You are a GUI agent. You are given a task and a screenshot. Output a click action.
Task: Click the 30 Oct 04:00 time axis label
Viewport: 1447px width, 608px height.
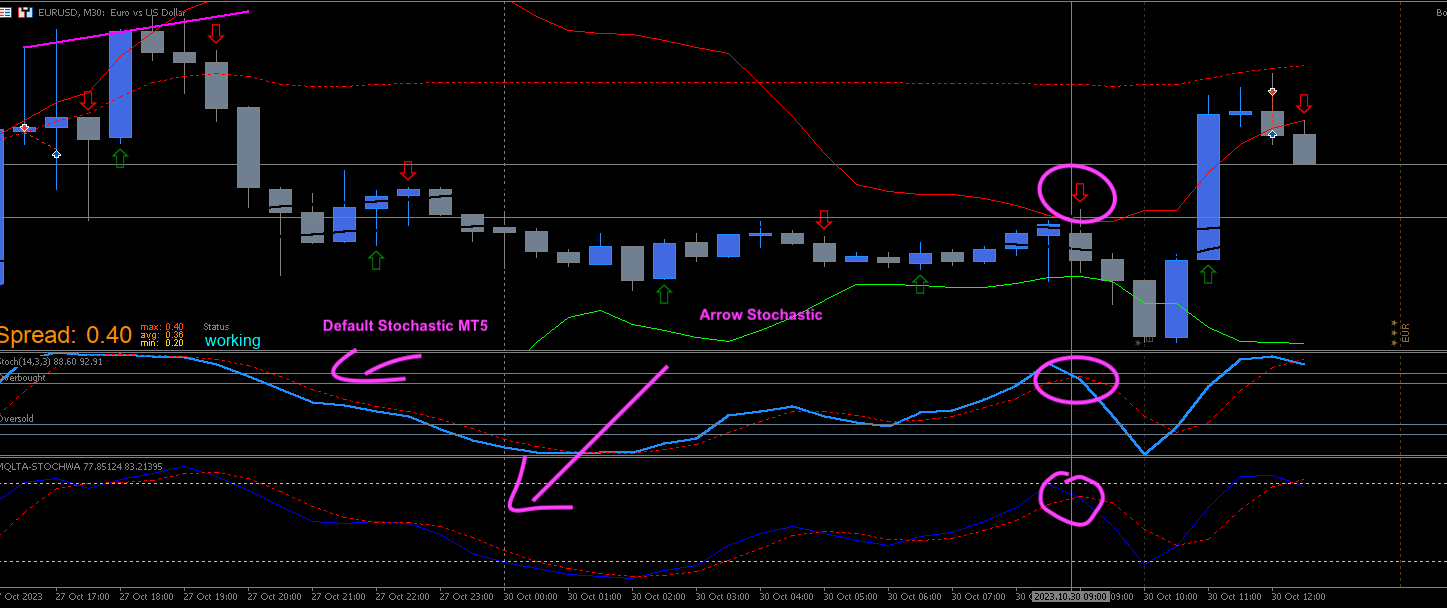point(789,597)
